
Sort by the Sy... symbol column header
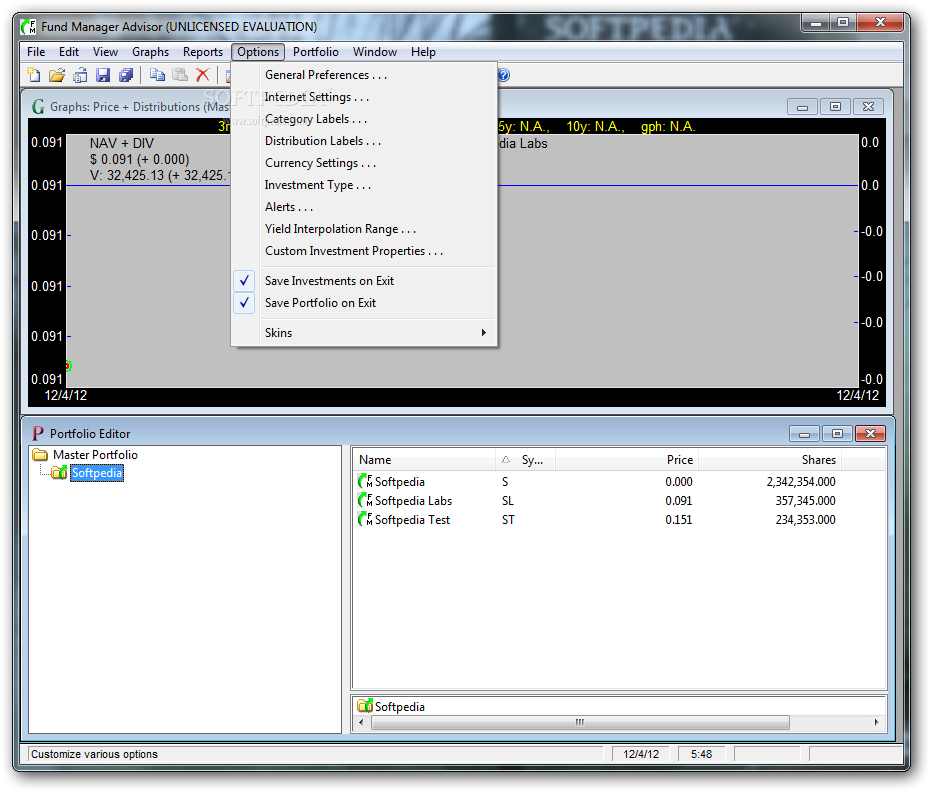[525, 460]
